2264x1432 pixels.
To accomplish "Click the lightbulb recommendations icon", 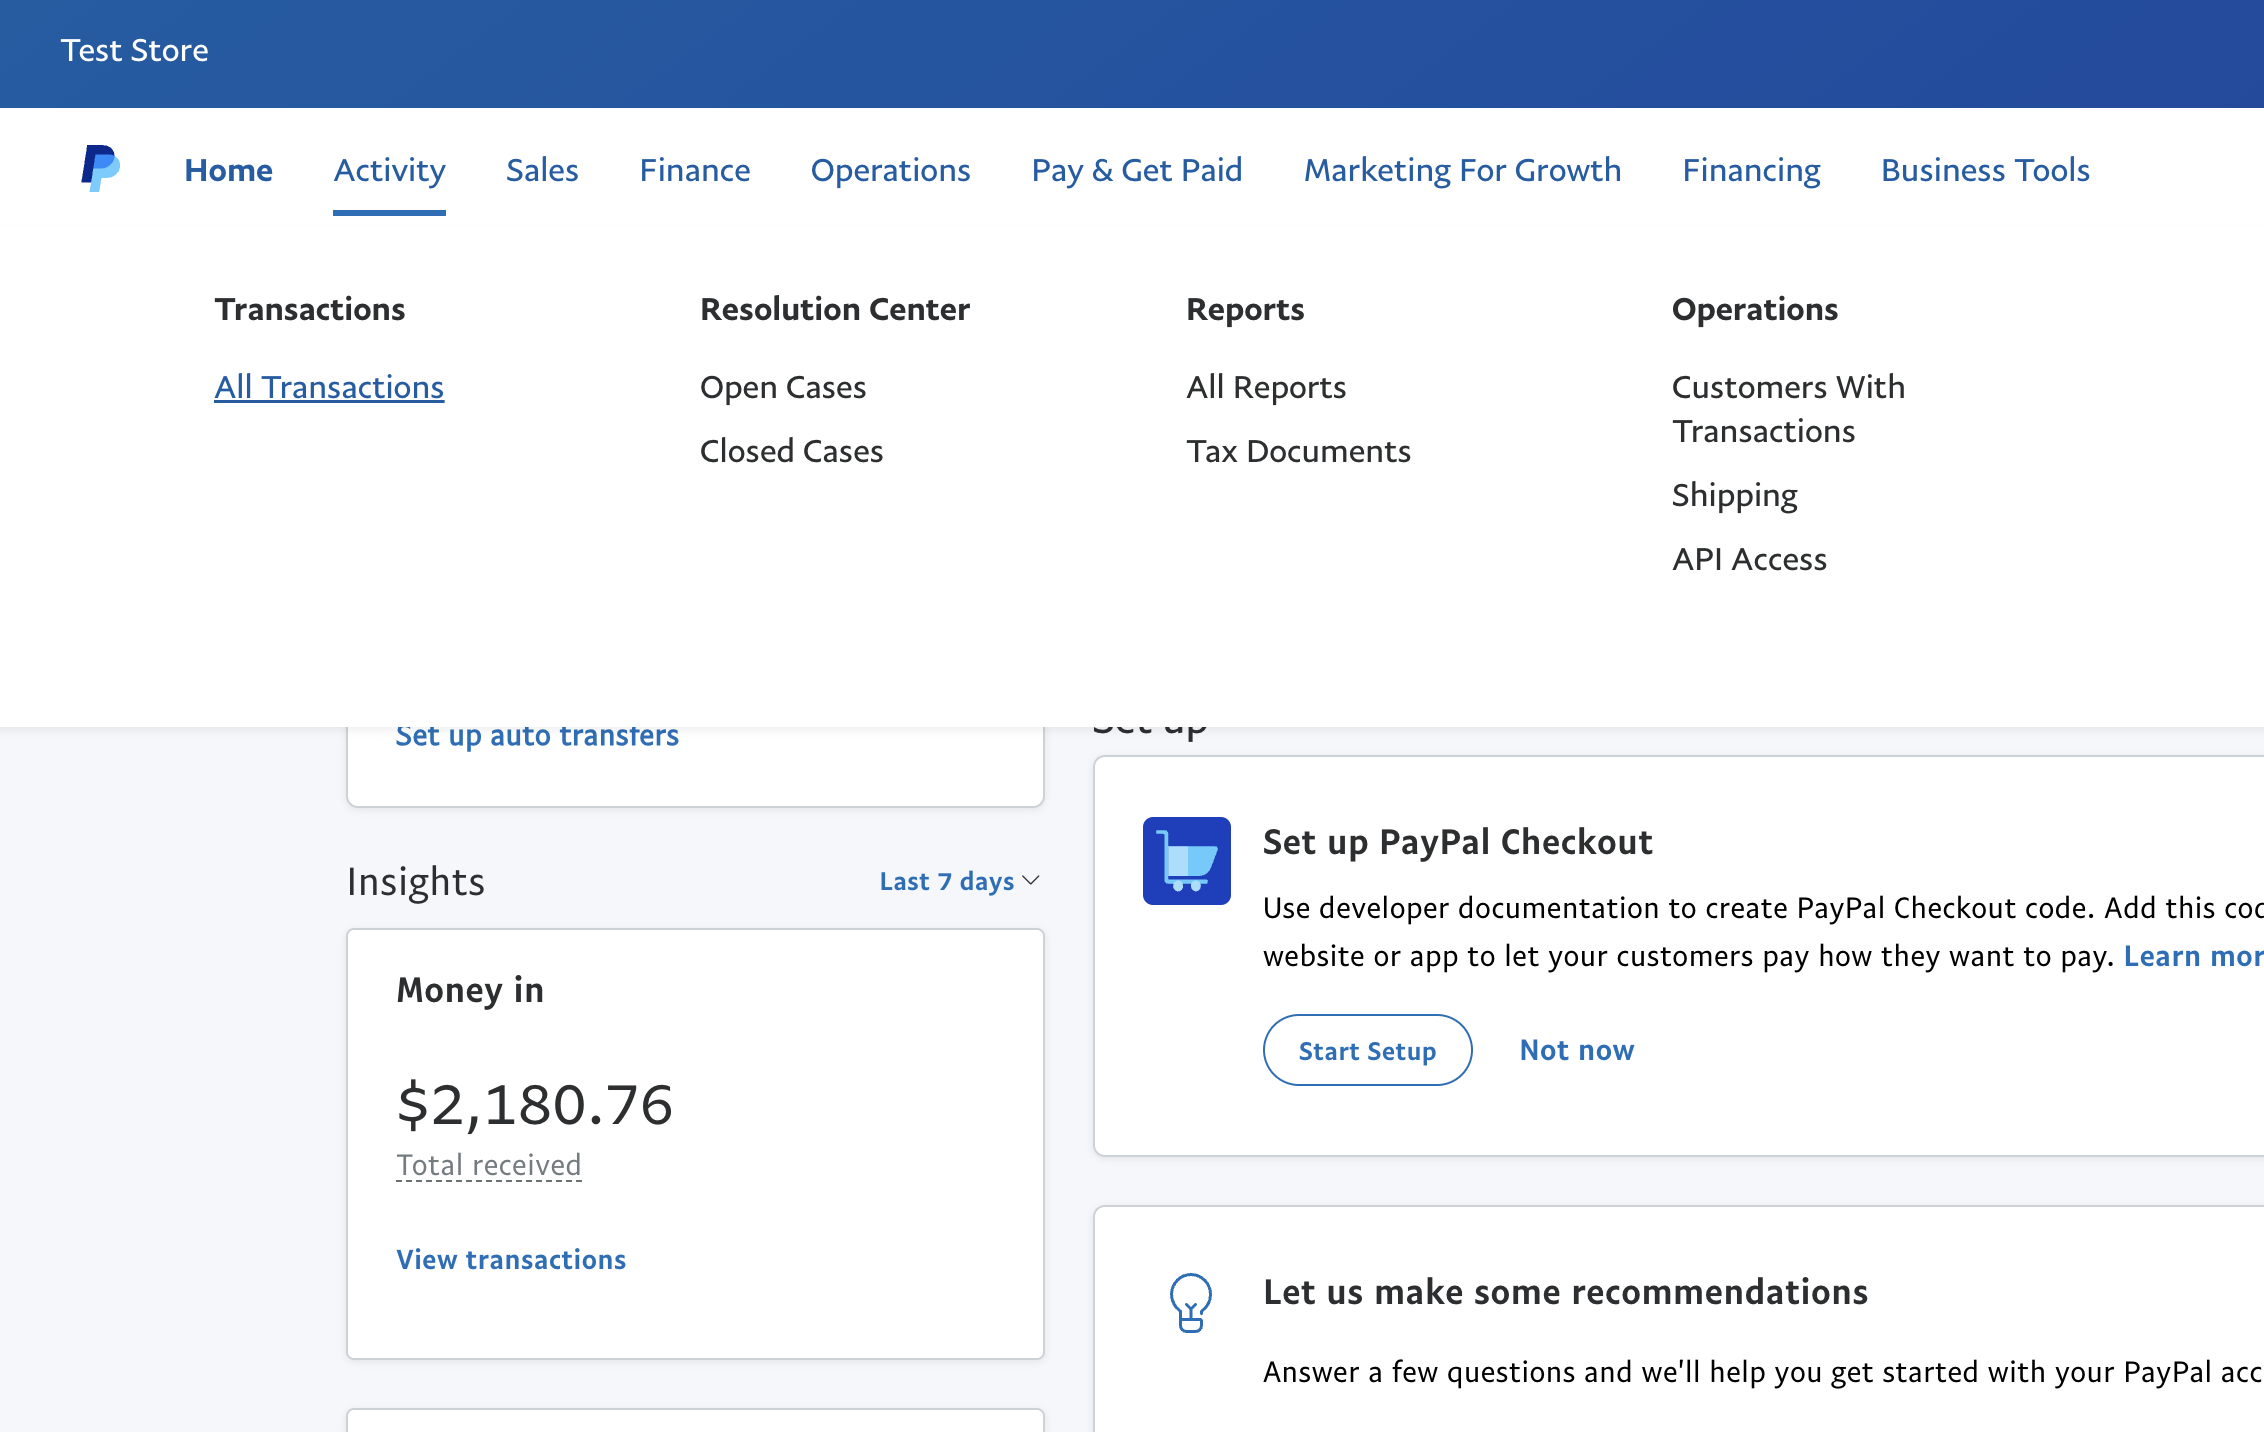I will 1190,1302.
